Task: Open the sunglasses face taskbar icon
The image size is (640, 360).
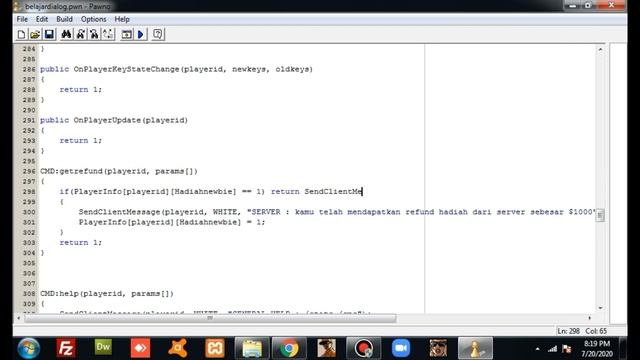Action: click(x=438, y=348)
